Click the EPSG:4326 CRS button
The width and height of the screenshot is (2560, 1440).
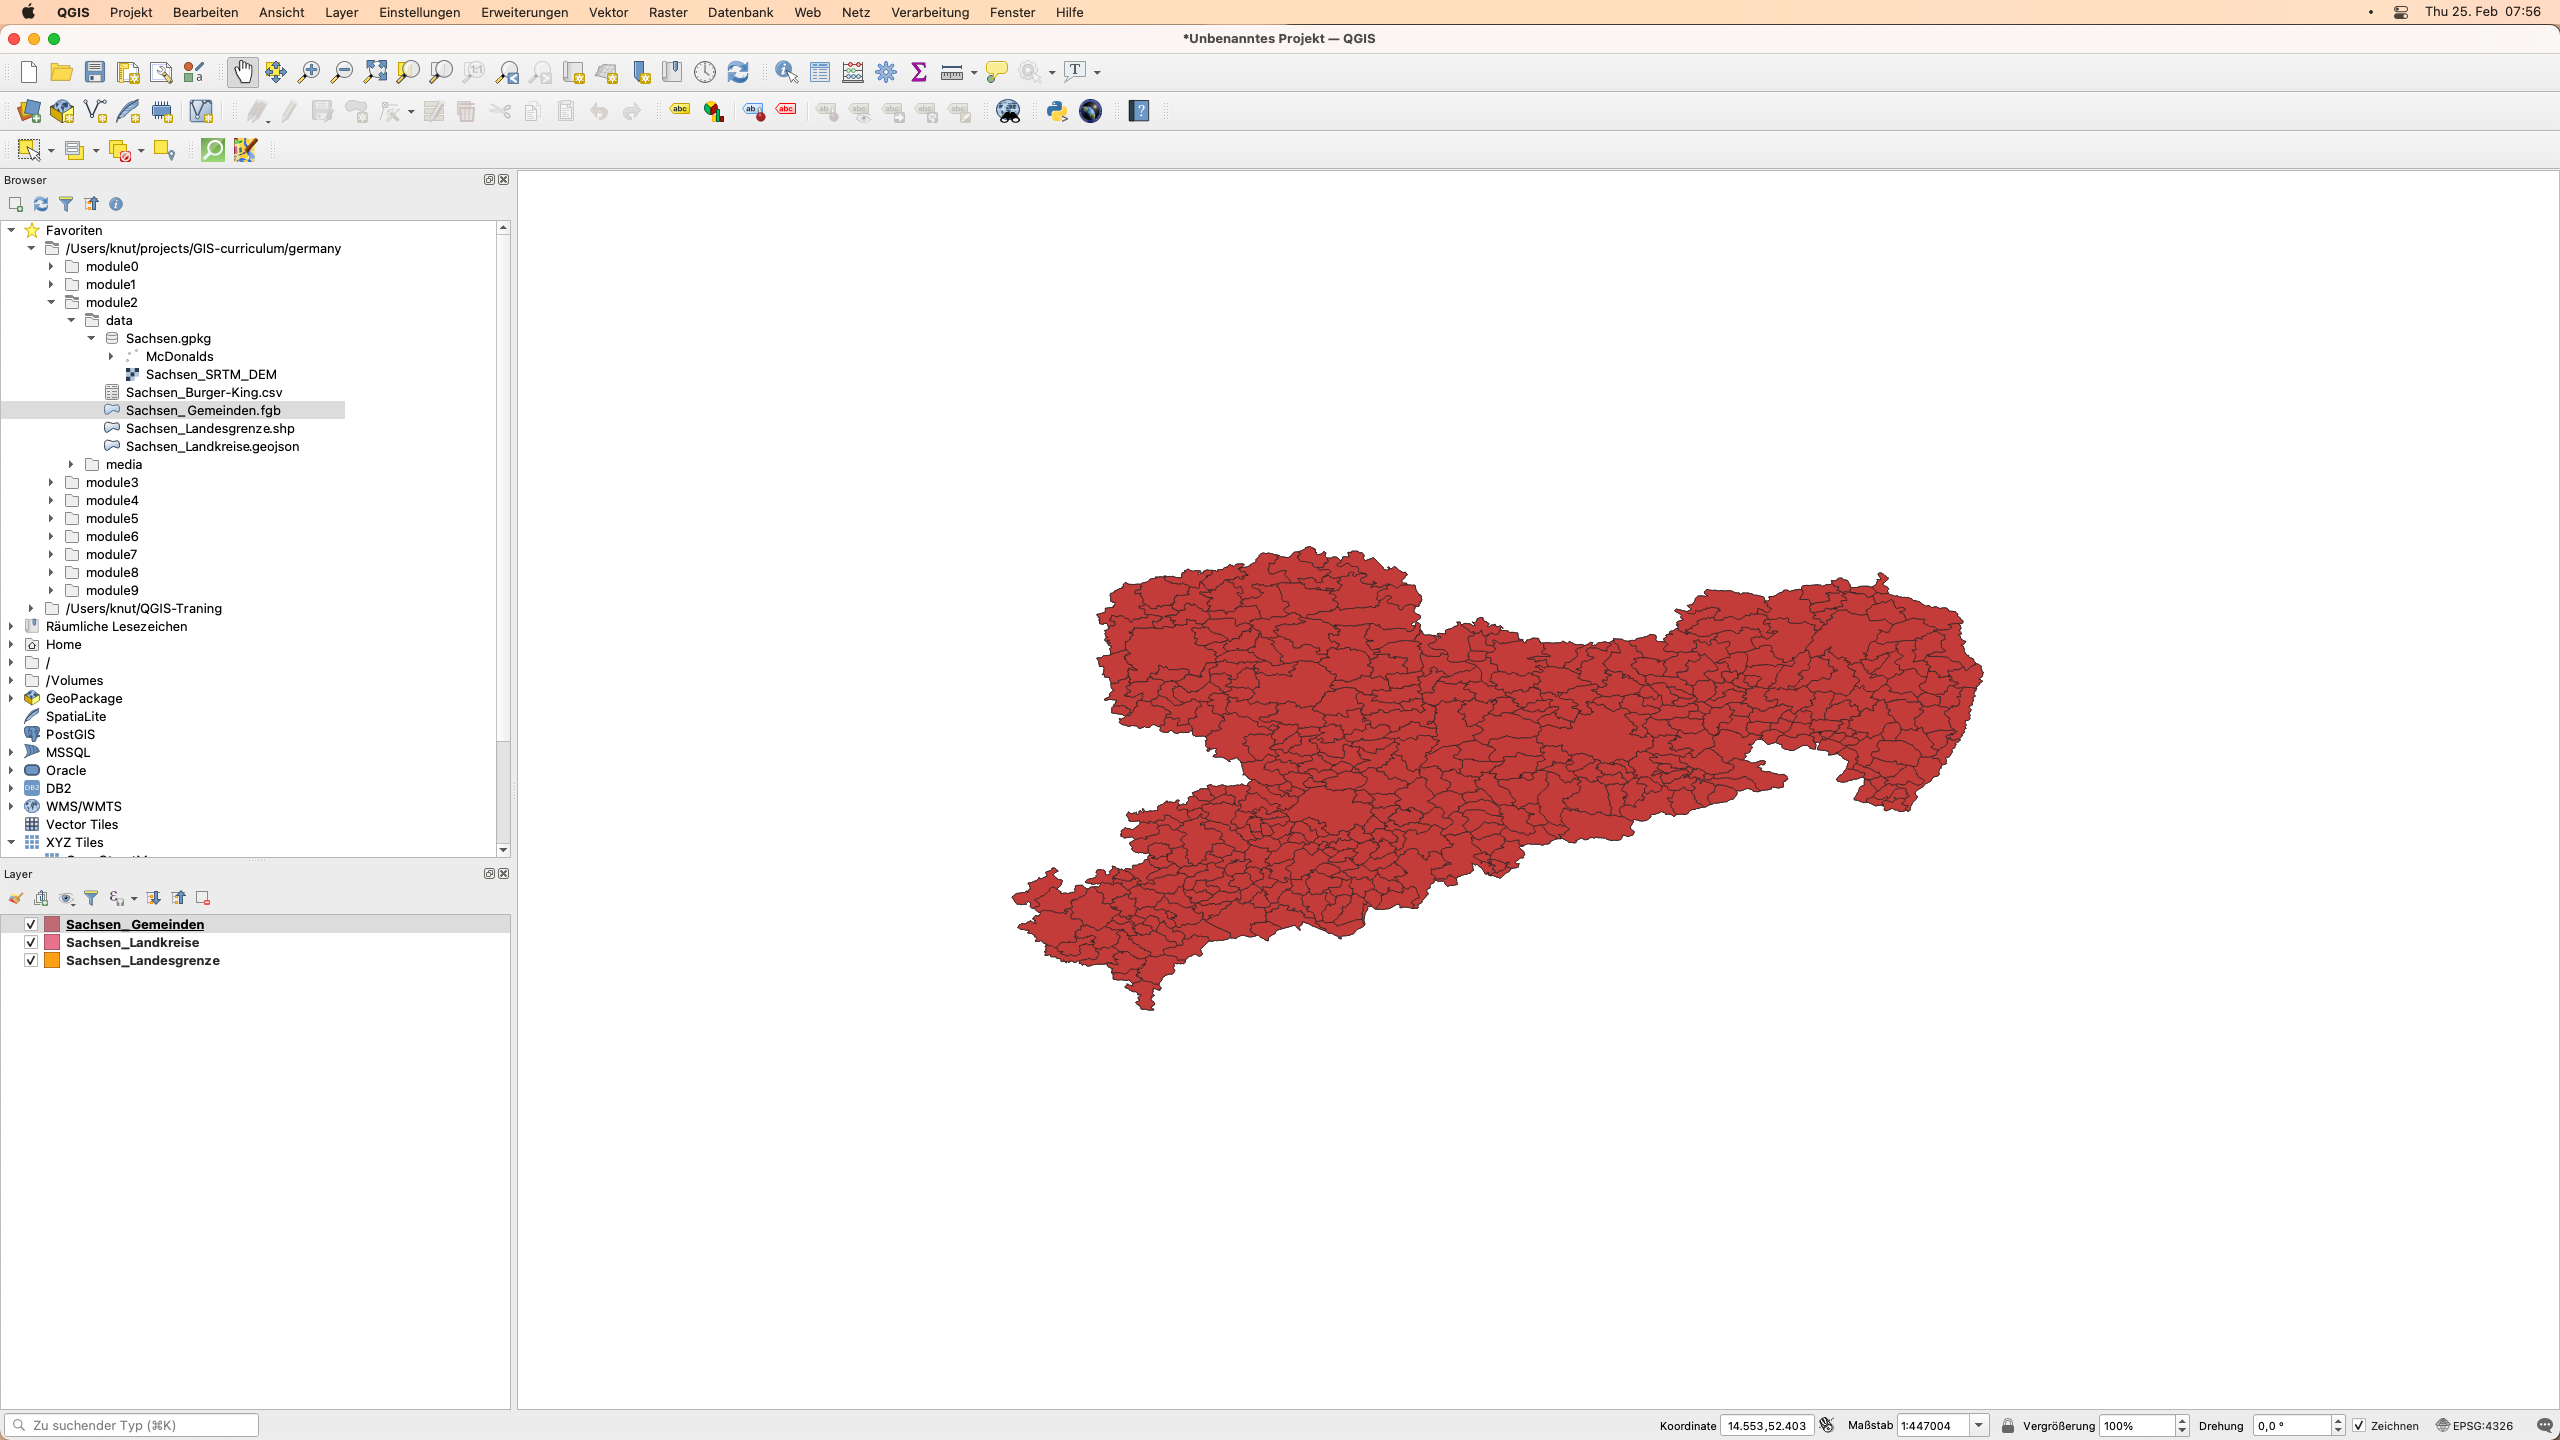[2474, 1425]
